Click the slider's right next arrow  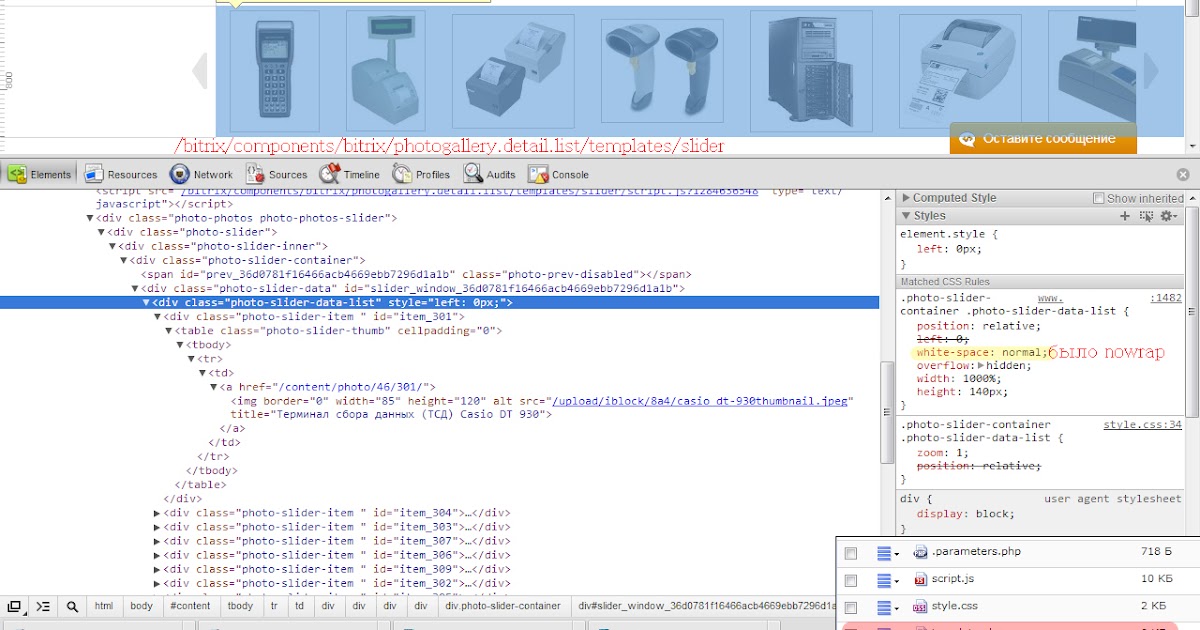[1151, 71]
